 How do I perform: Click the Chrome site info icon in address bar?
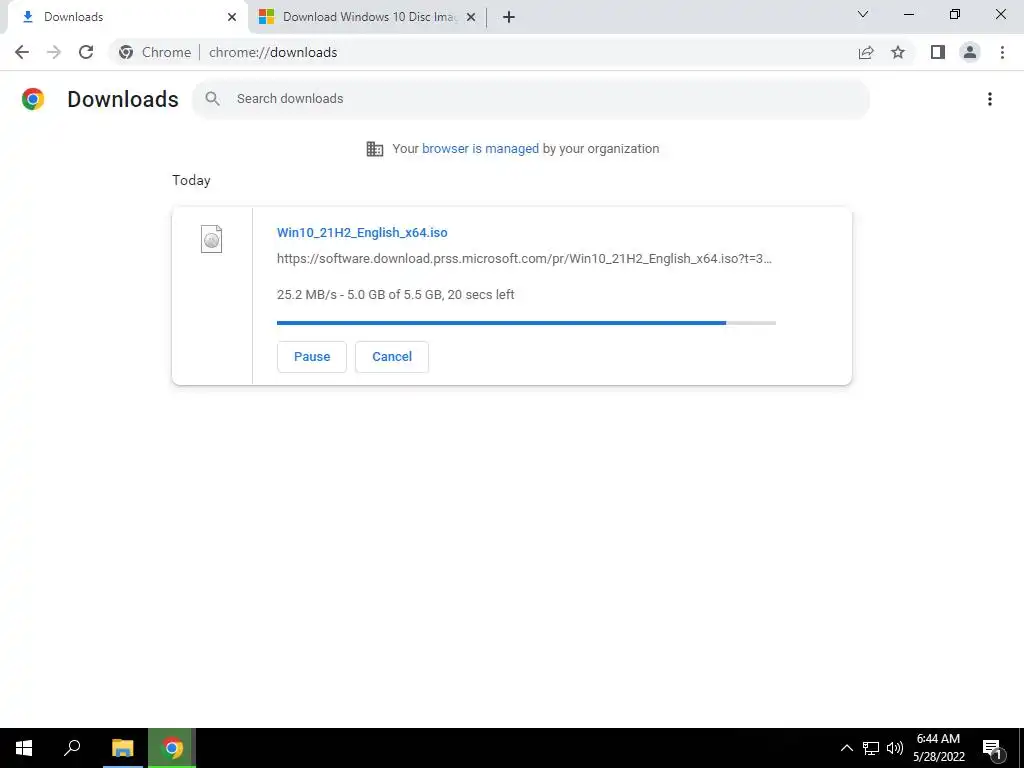[x=126, y=52]
